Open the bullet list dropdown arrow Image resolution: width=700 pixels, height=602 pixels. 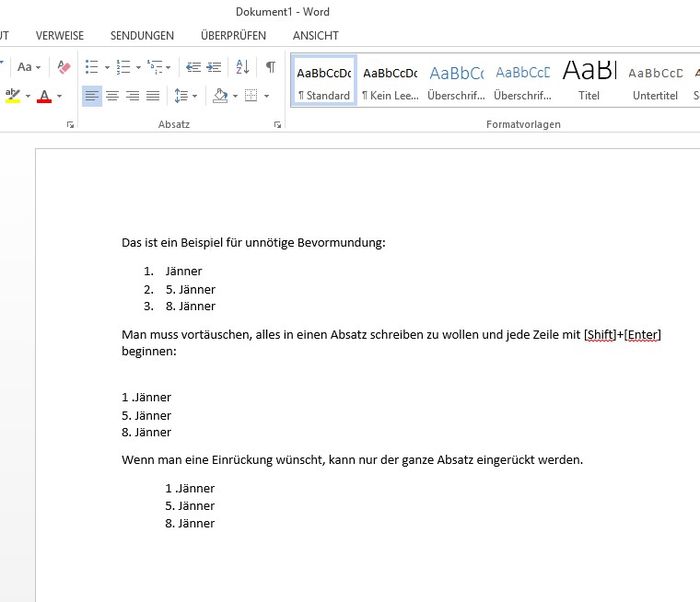click(107, 67)
